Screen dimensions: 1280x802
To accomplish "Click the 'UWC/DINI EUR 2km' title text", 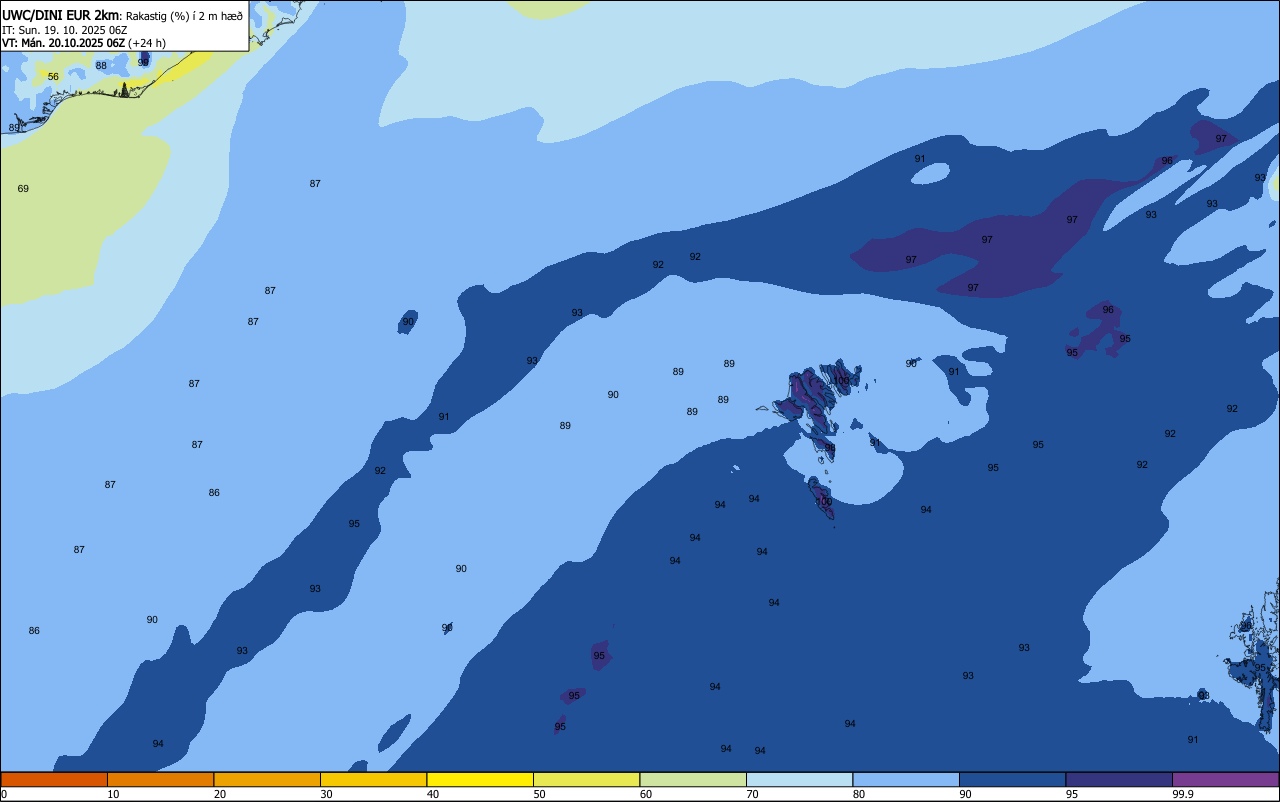I will (x=61, y=15).
